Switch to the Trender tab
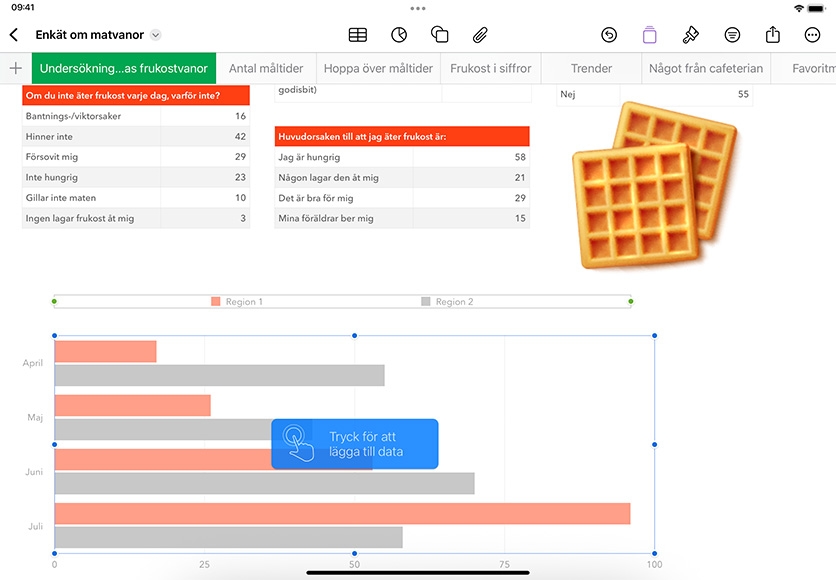Viewport: 836px width, 580px height. coord(591,68)
